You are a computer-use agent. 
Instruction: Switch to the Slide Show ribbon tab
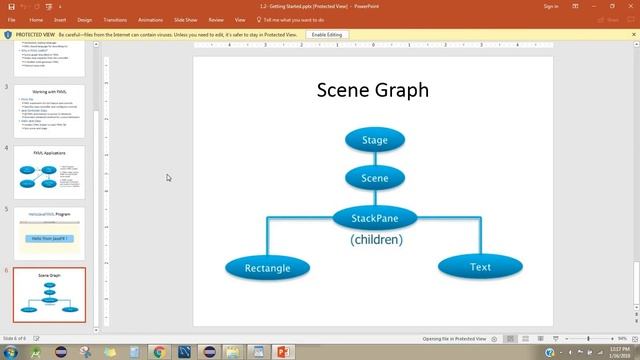pos(185,20)
